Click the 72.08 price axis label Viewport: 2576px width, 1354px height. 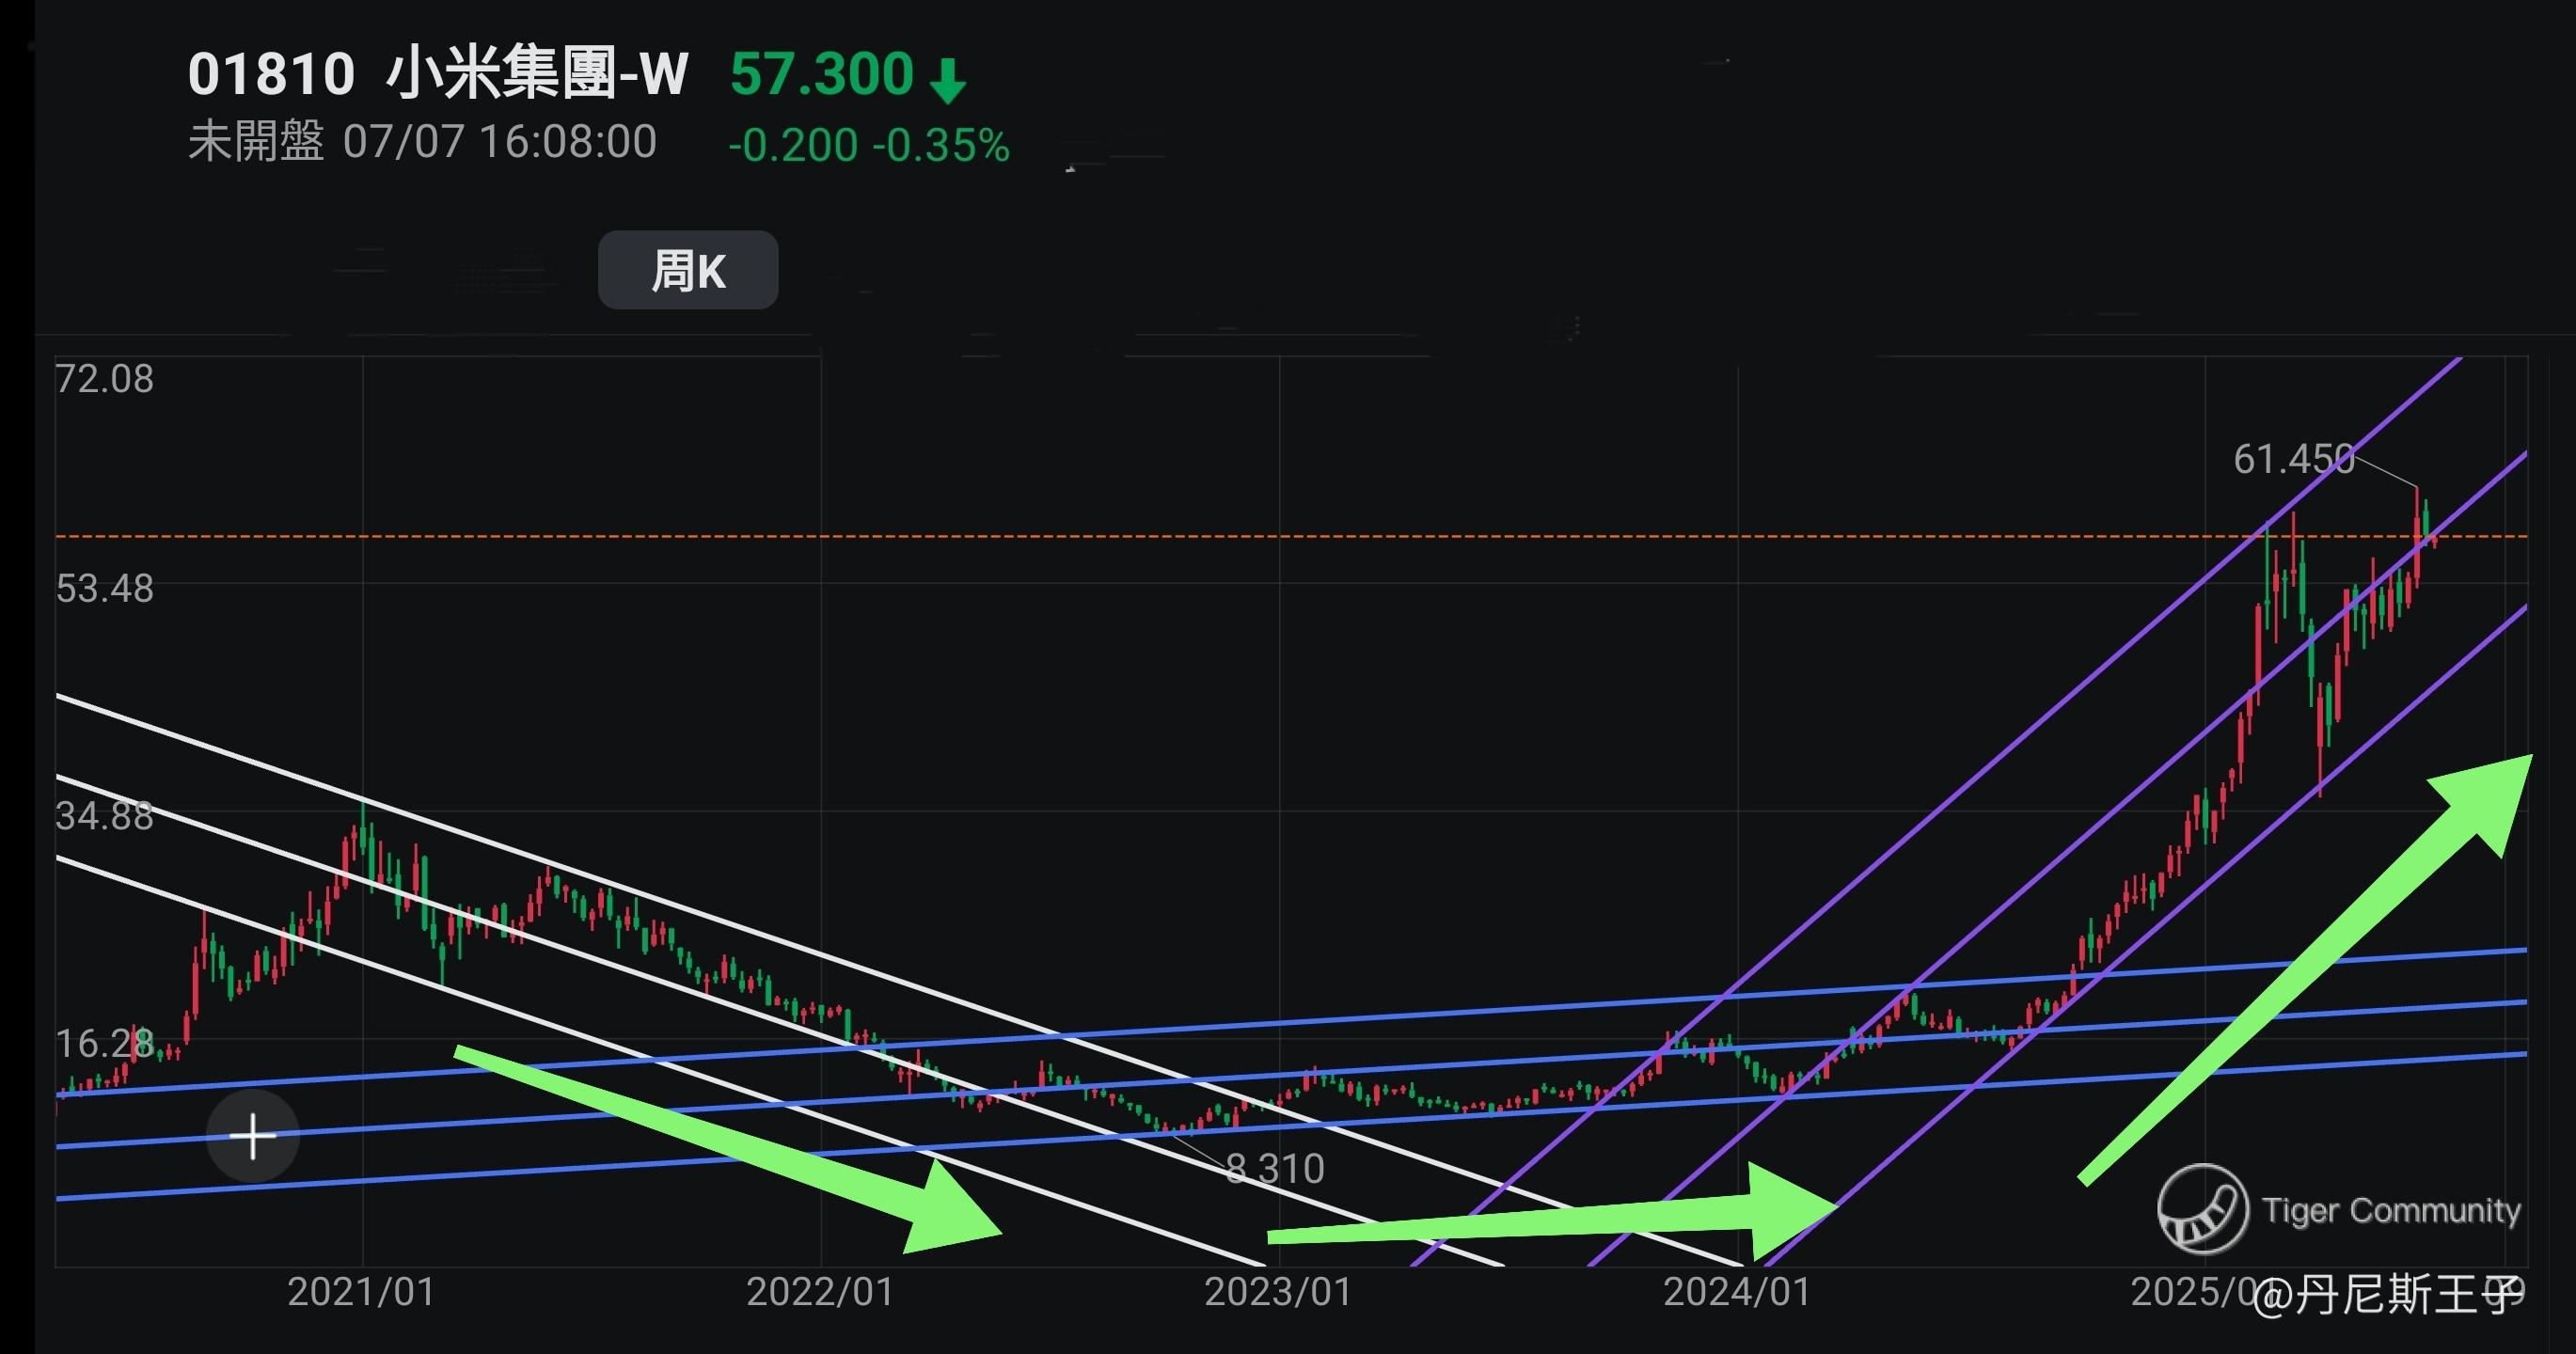tap(105, 379)
